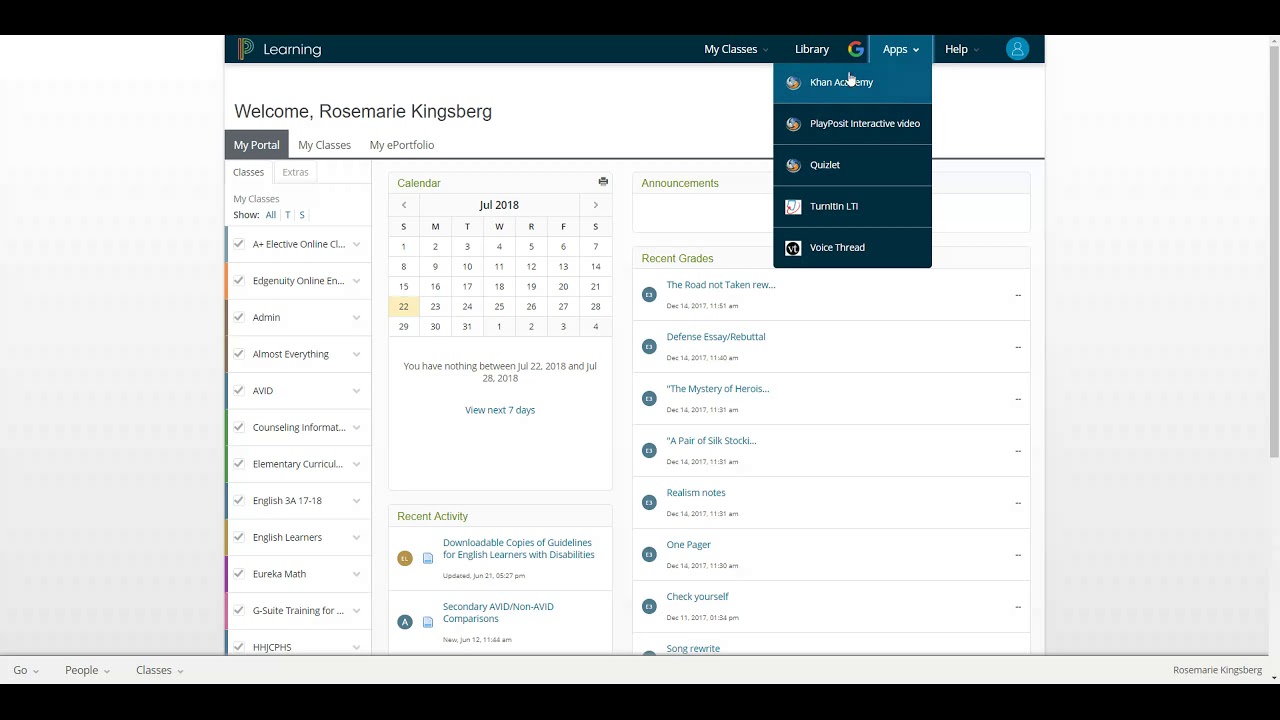The height and width of the screenshot is (720, 1280).
Task: Click the Voice Thread app icon
Action: coord(793,248)
